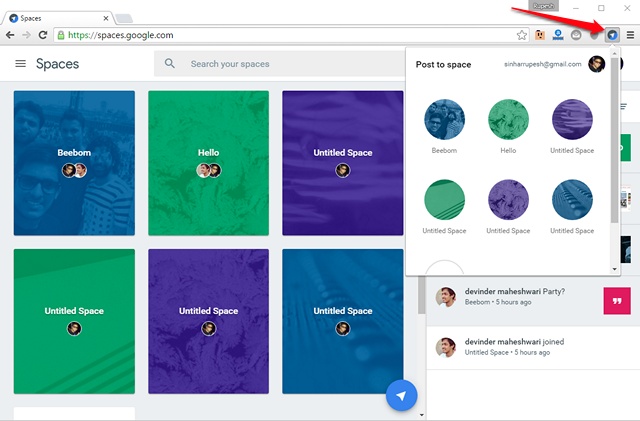The height and width of the screenshot is (421, 640).
Task: Reload the page with refresh icon
Action: (x=42, y=35)
